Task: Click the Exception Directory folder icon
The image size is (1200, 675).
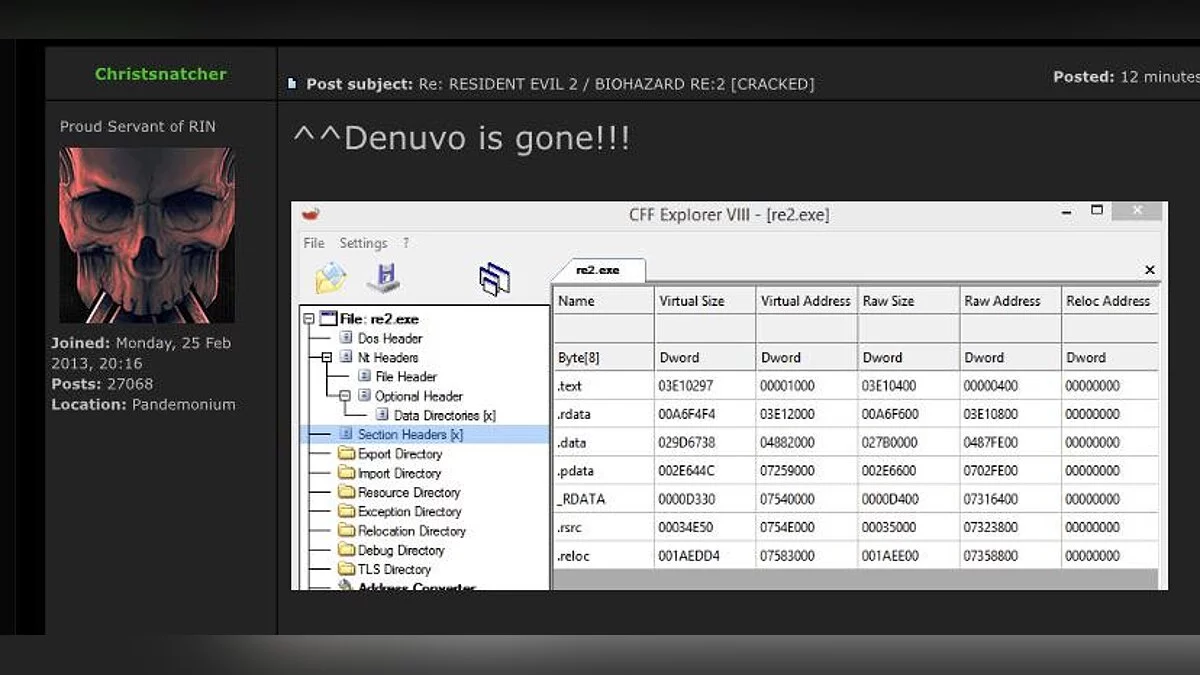Action: coord(347,511)
